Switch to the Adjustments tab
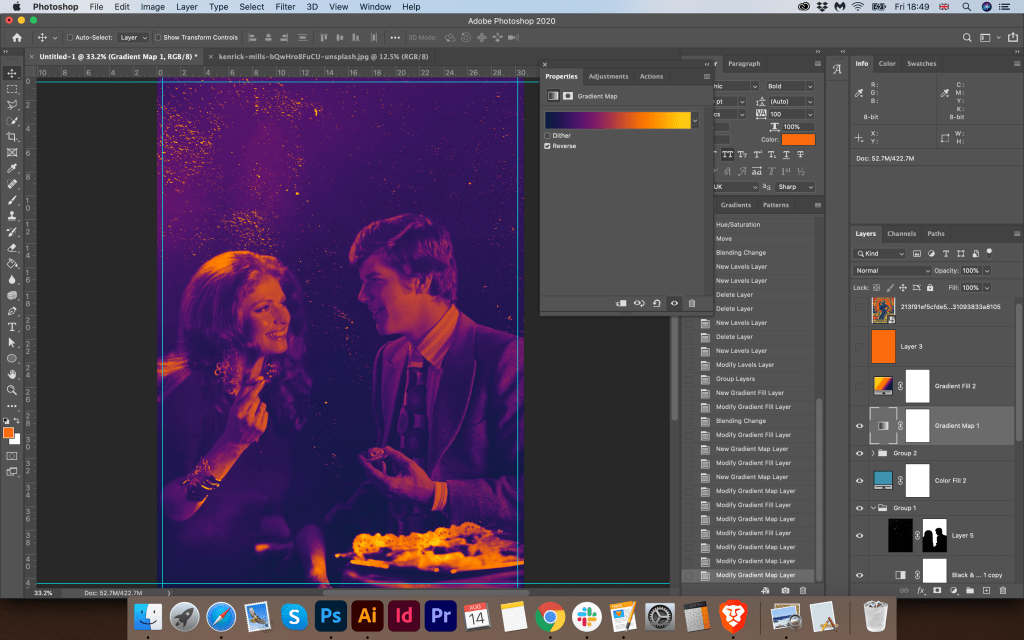The height and width of the screenshot is (640, 1024). [x=608, y=76]
